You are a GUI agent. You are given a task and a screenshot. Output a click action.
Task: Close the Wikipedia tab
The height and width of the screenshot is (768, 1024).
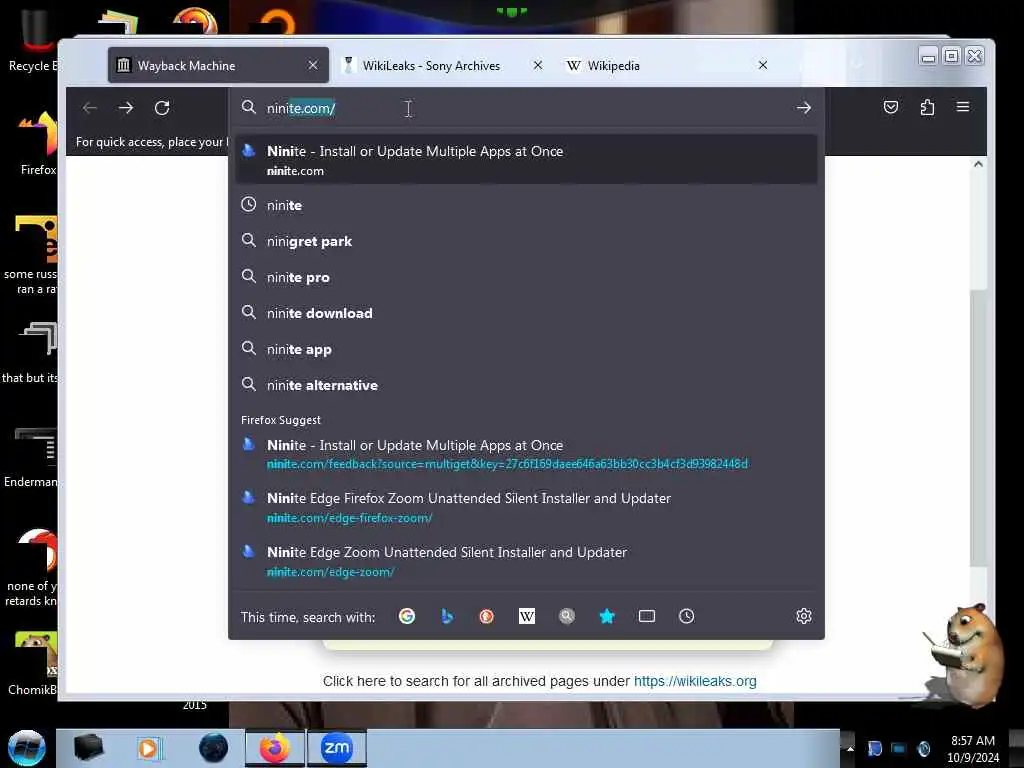pos(763,65)
